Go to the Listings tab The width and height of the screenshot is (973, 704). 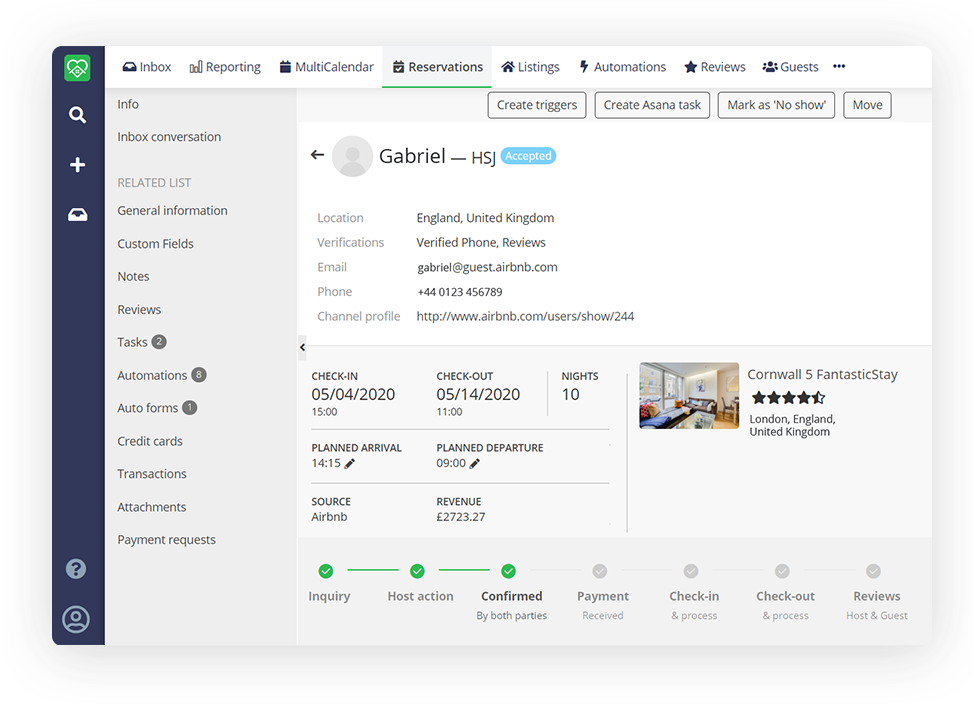[531, 67]
